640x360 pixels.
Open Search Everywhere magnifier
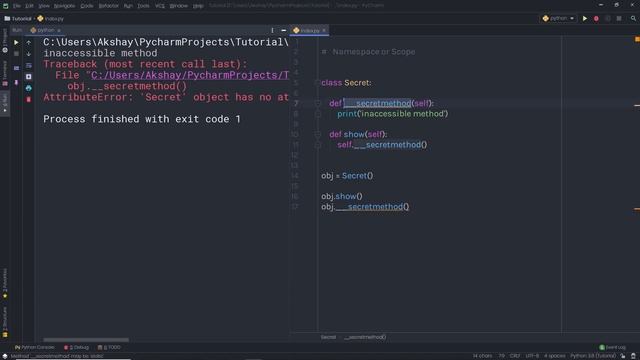coord(633,18)
